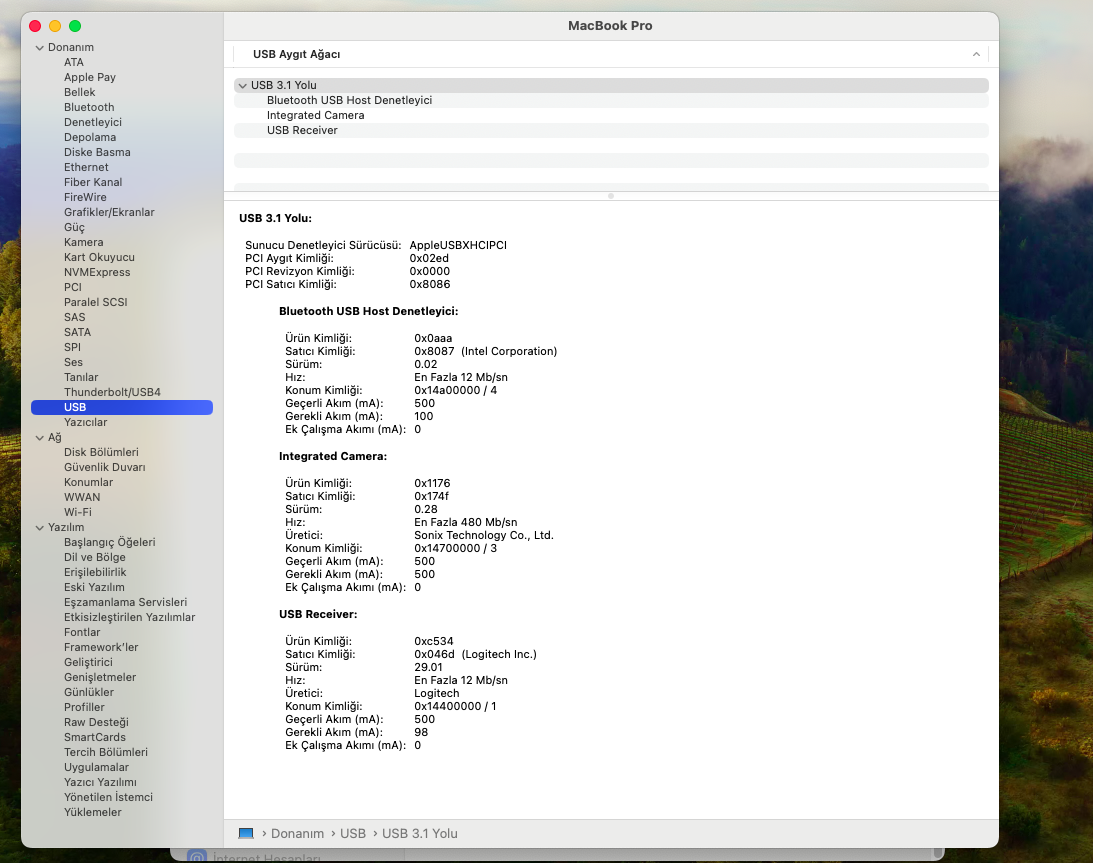Collapse the Ağ sidebar section

(39, 437)
